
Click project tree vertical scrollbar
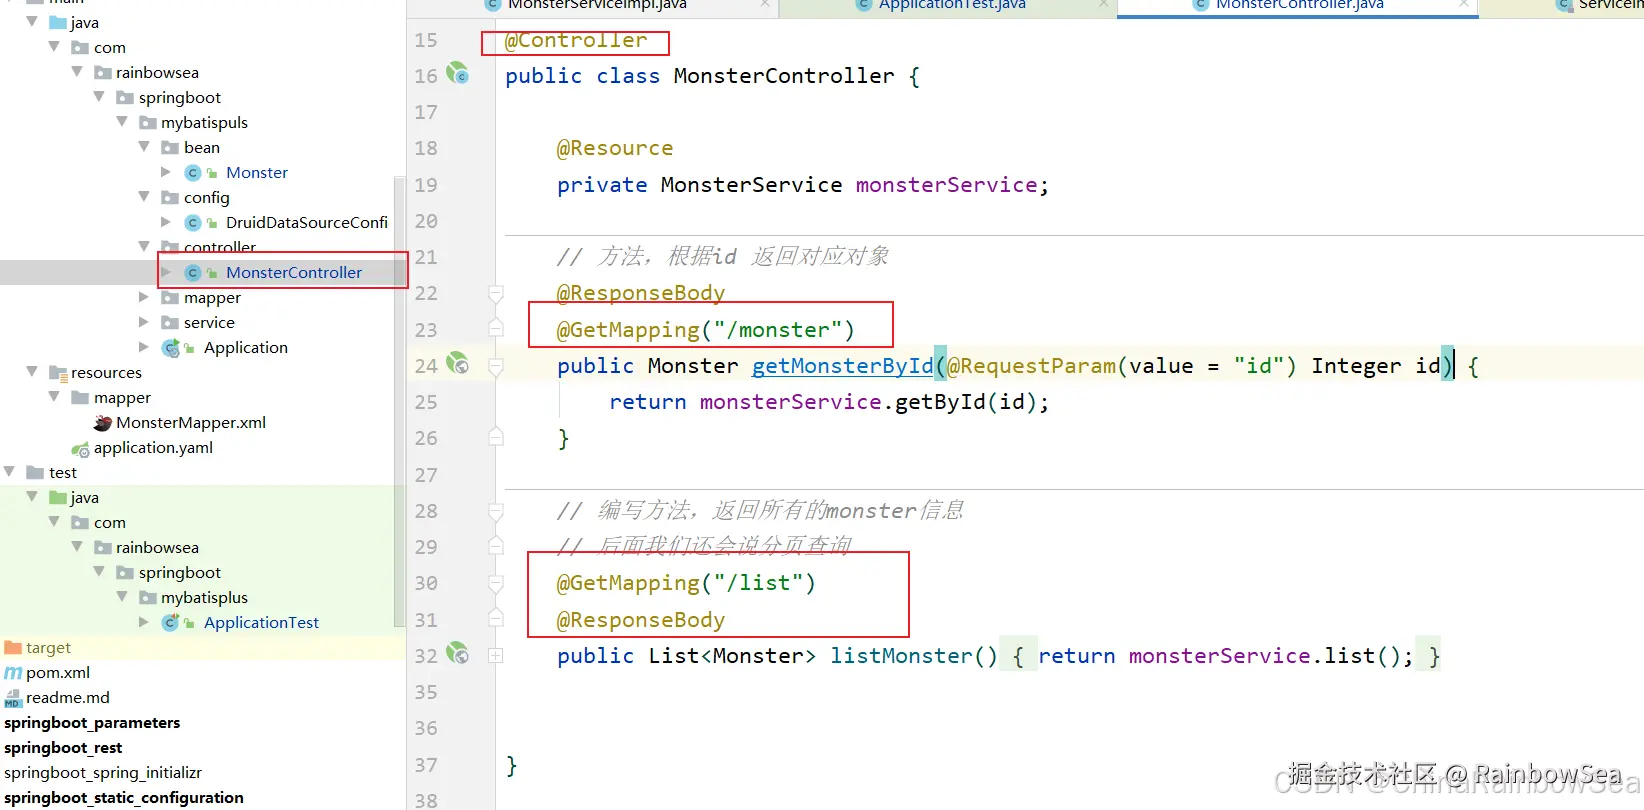point(400,400)
